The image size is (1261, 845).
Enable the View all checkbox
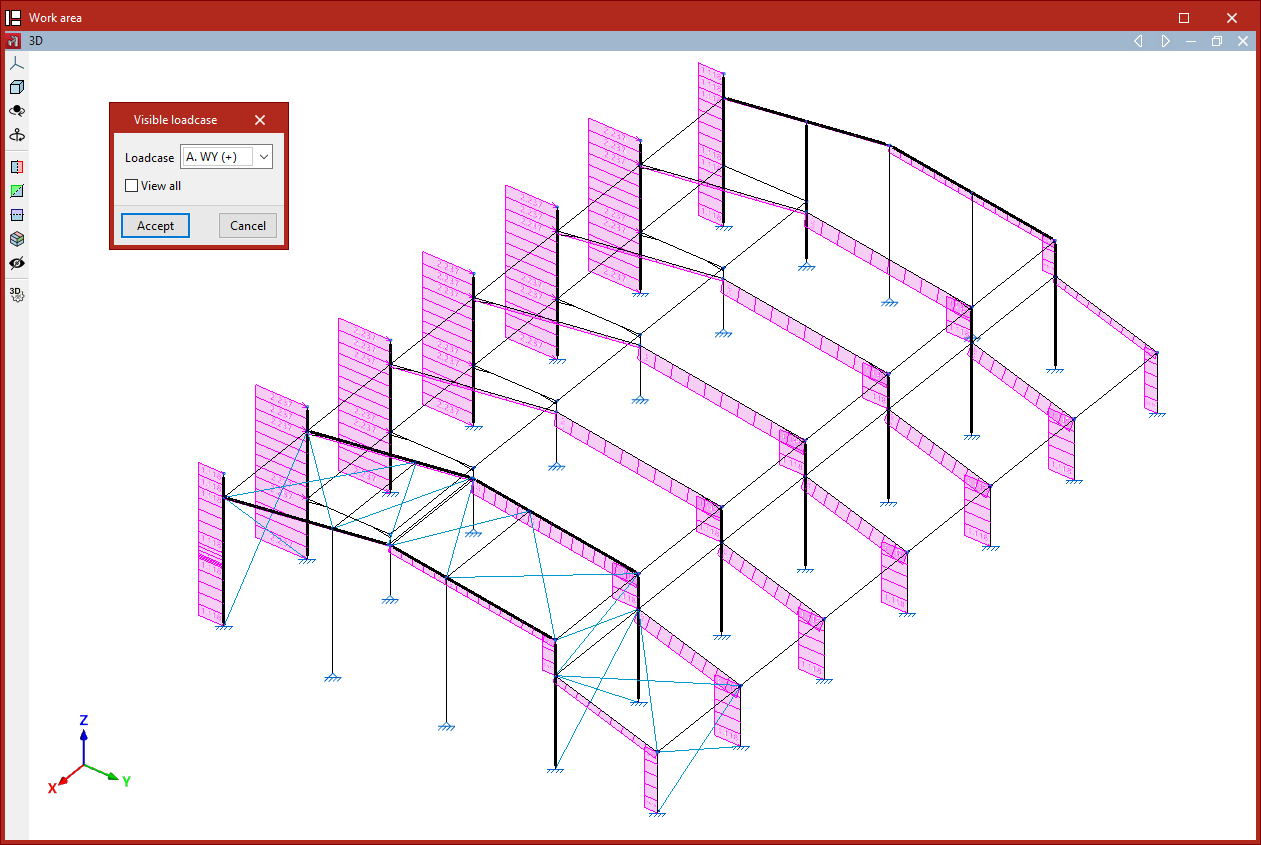tap(131, 186)
